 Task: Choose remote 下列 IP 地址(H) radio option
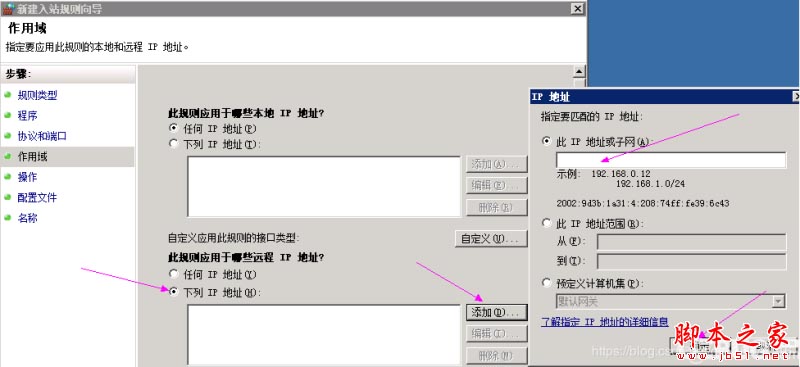coord(173,292)
